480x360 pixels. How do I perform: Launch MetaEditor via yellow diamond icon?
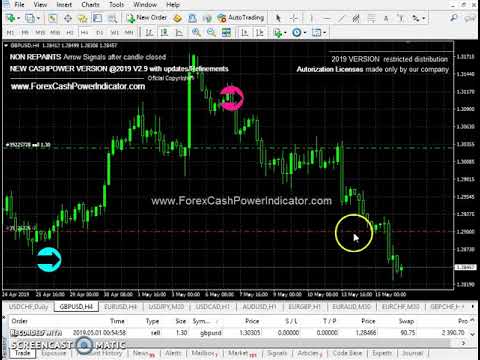point(177,18)
